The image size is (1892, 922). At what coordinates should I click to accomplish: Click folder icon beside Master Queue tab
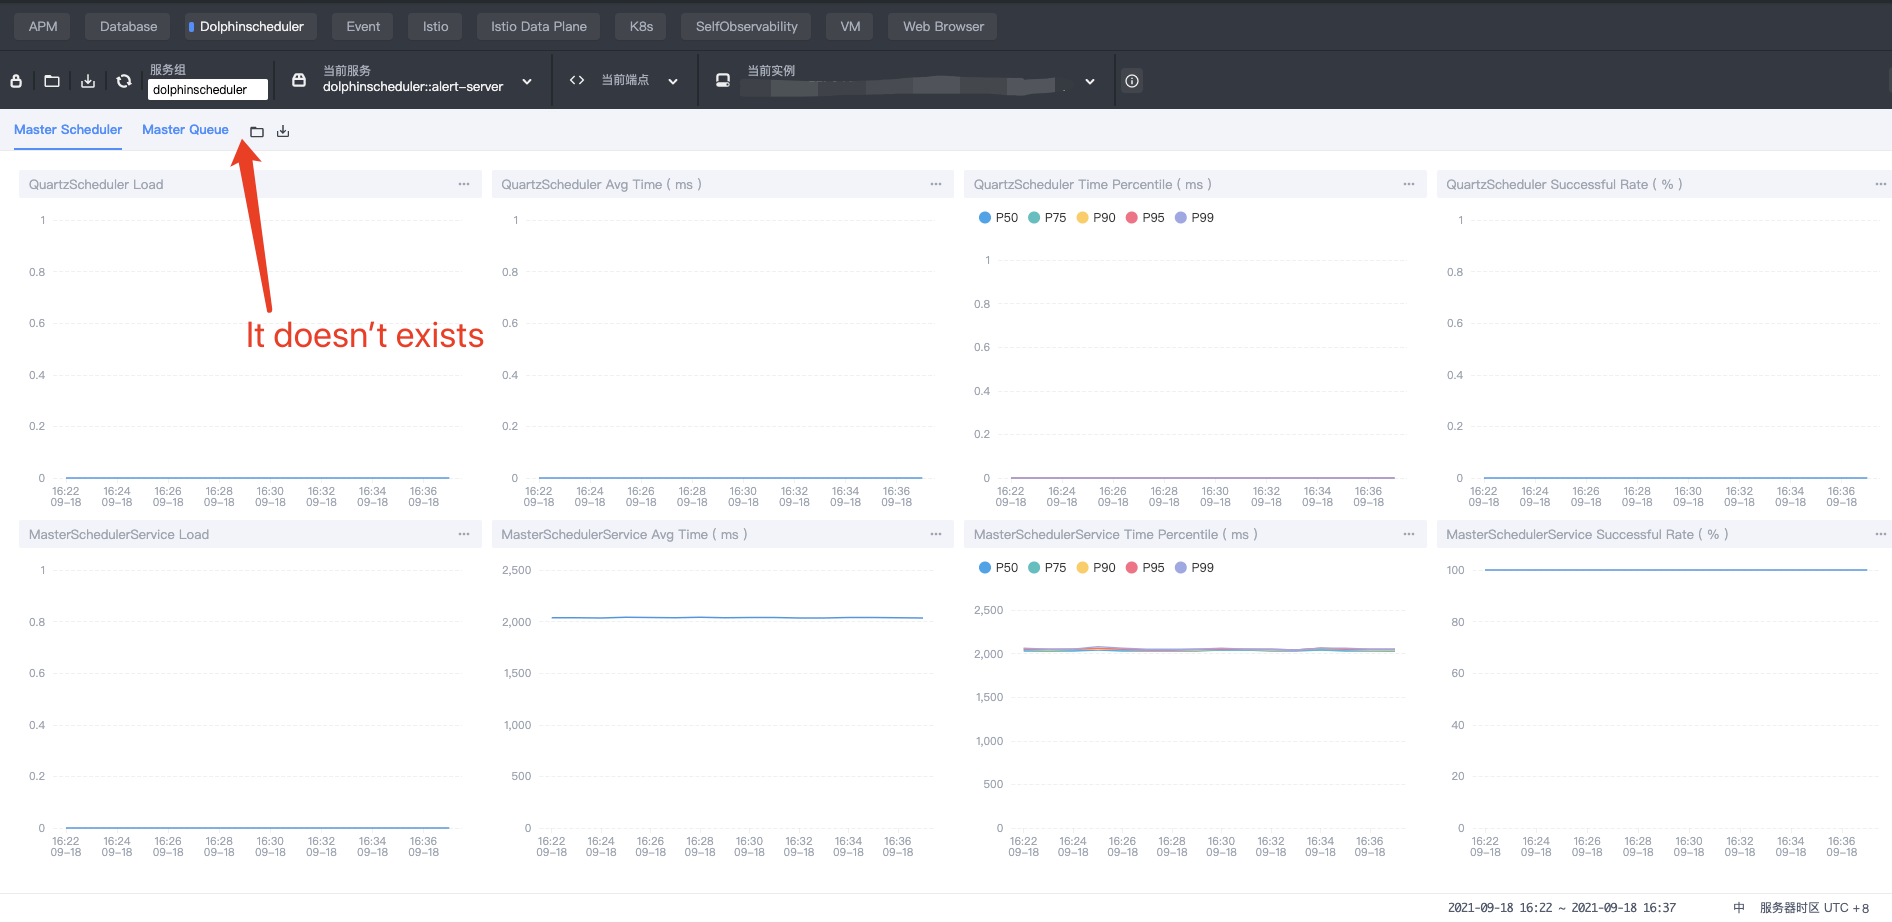coord(257,131)
